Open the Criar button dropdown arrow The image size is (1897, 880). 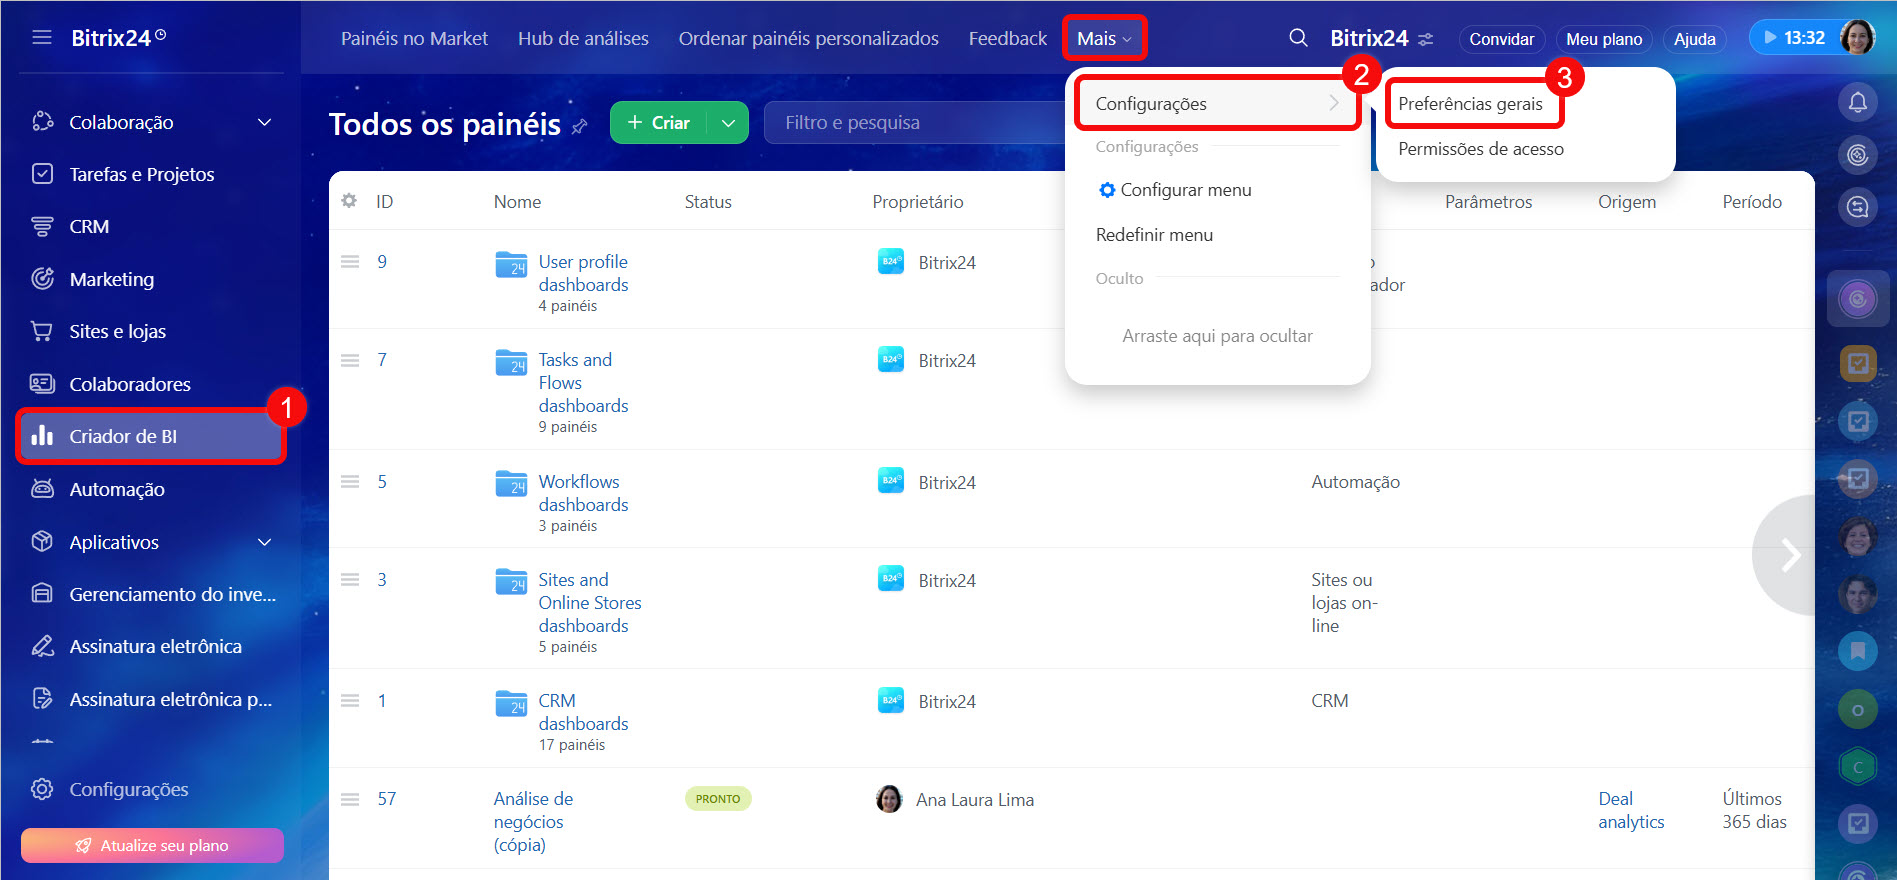pyautogui.click(x=728, y=123)
